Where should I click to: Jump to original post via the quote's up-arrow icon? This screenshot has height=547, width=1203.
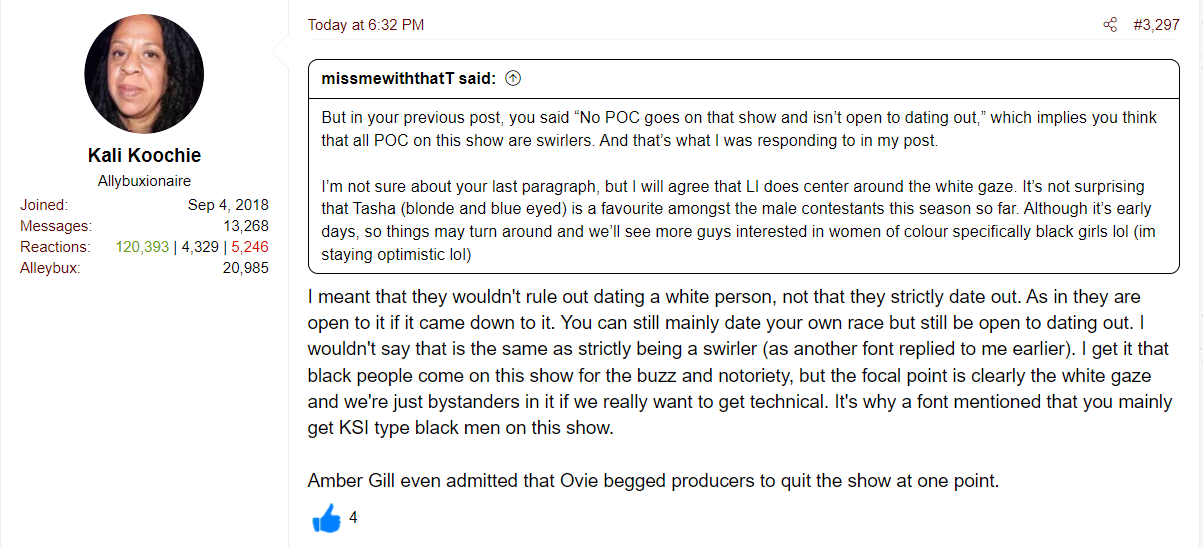pyautogui.click(x=513, y=78)
